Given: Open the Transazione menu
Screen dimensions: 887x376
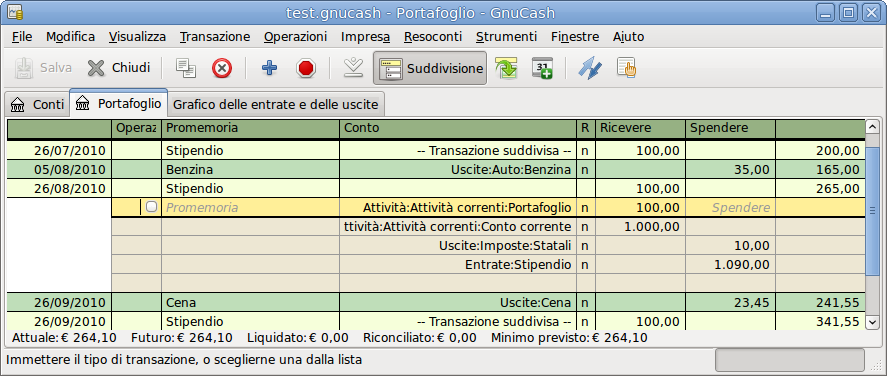Looking at the screenshot, I should coord(215,37).
